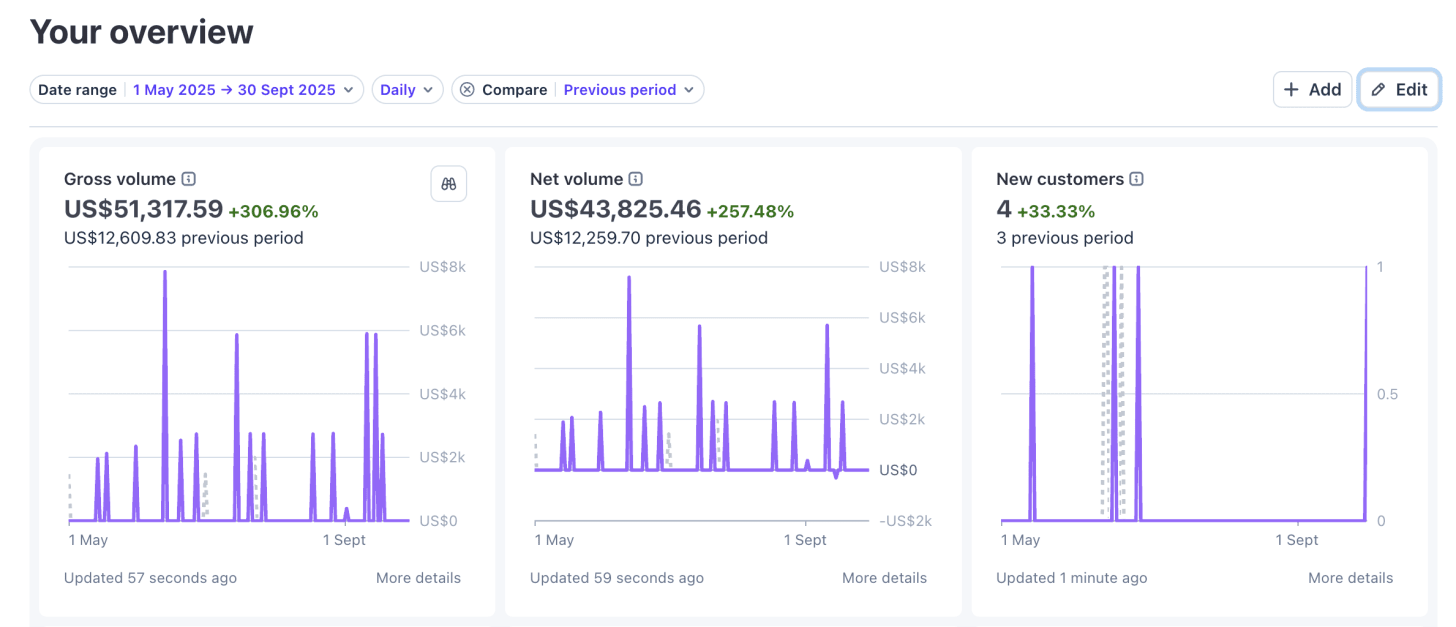The height and width of the screenshot is (627, 1456).
Task: Click the Edit button
Action: coord(1399,90)
